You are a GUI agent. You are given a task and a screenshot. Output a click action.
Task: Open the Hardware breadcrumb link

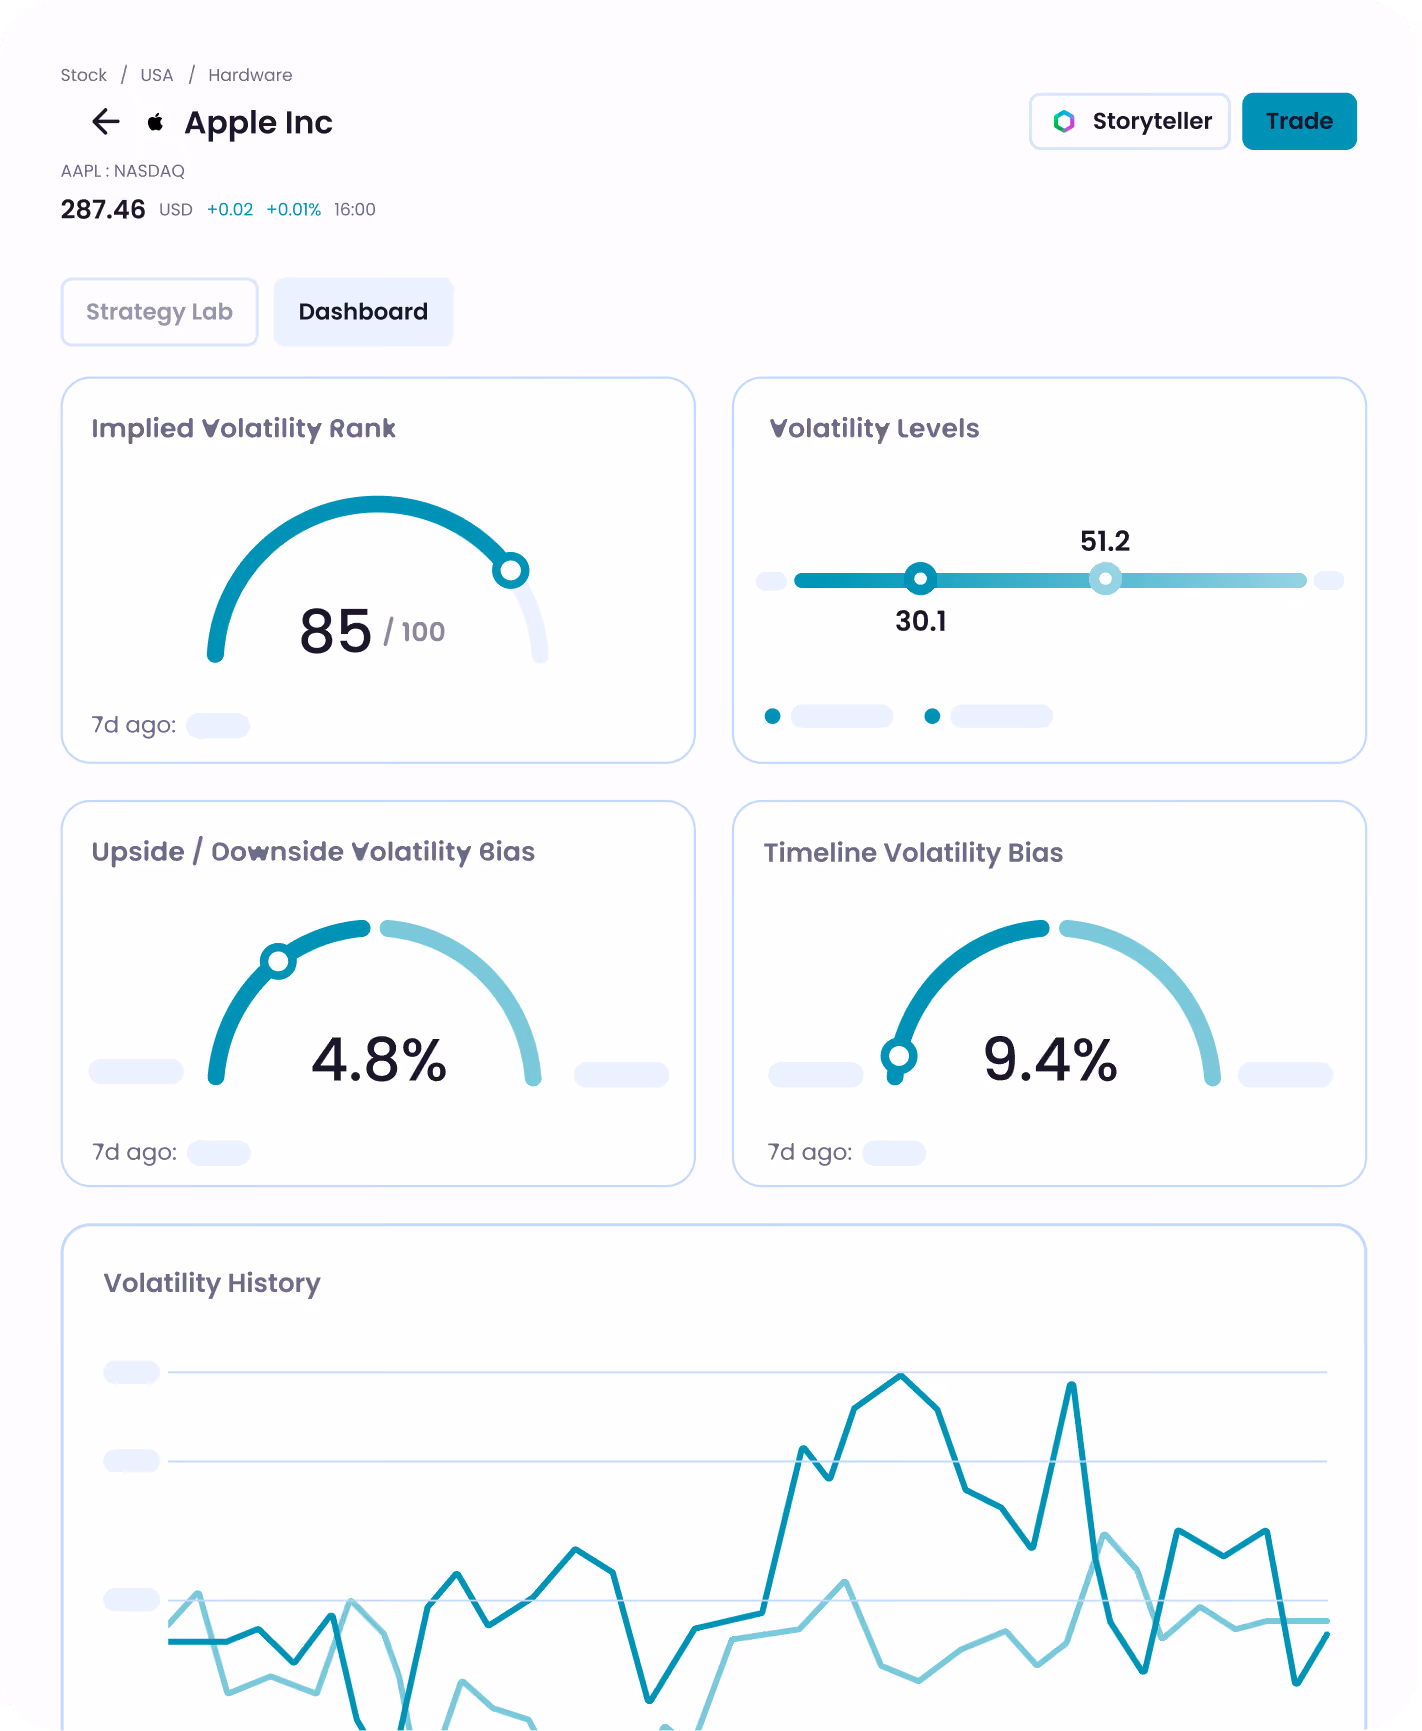click(x=250, y=75)
